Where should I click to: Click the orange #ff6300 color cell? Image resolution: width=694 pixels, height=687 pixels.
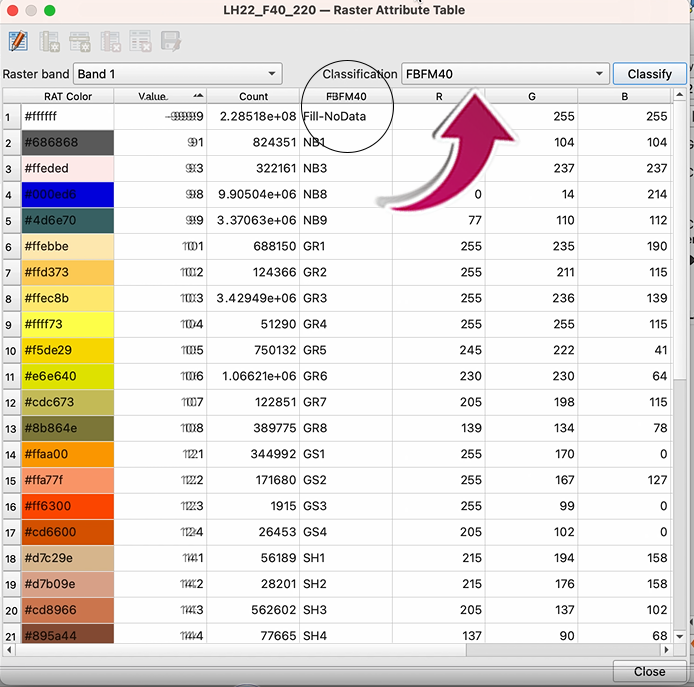67,506
